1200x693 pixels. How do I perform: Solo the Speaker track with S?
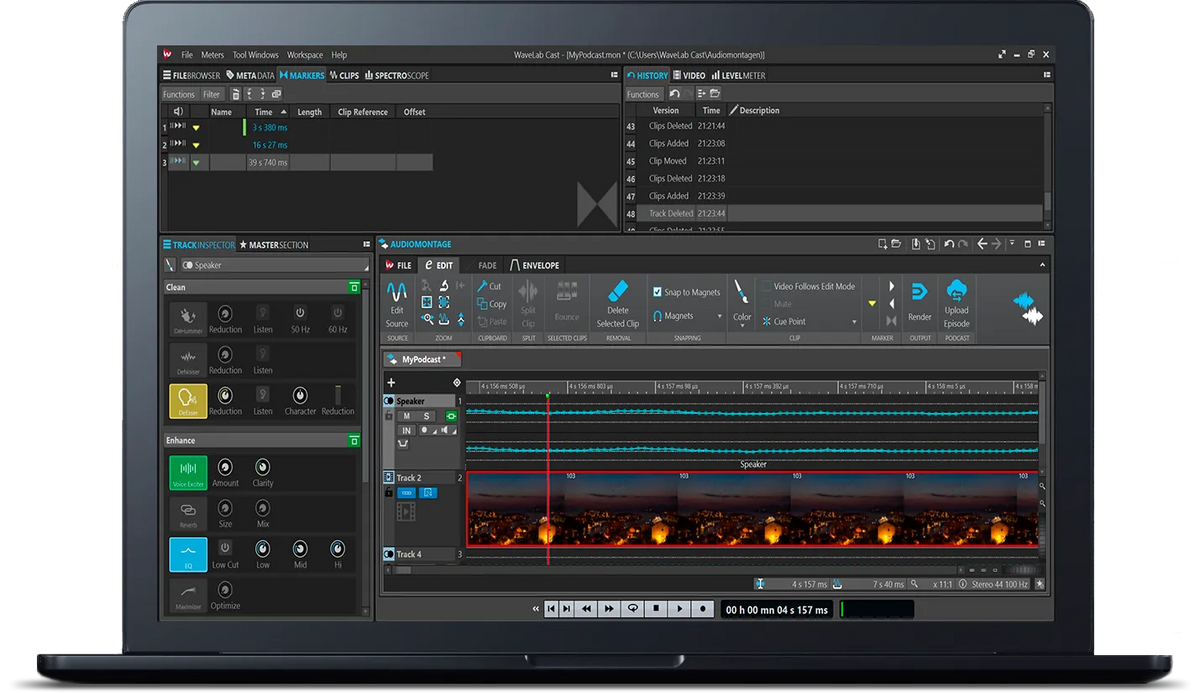(427, 416)
